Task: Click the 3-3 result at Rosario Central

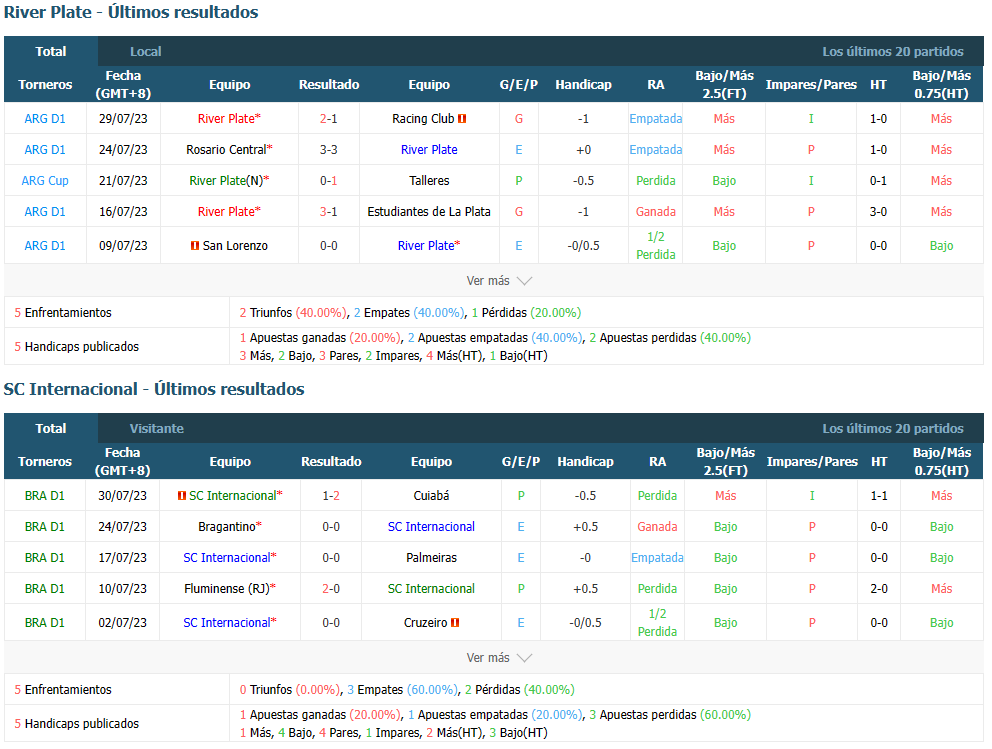Action: point(328,150)
